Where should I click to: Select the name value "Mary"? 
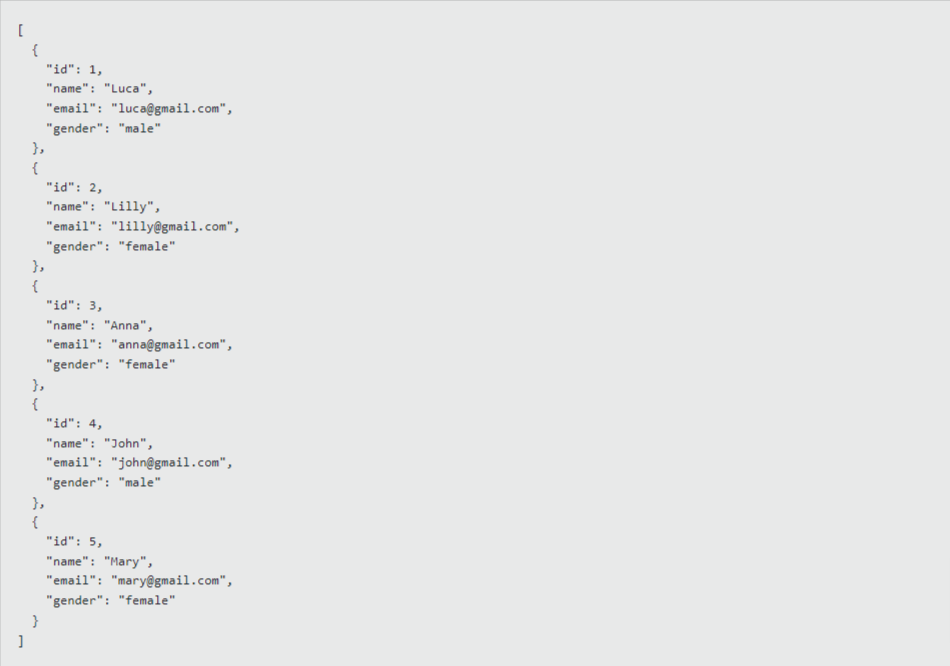[x=125, y=562]
